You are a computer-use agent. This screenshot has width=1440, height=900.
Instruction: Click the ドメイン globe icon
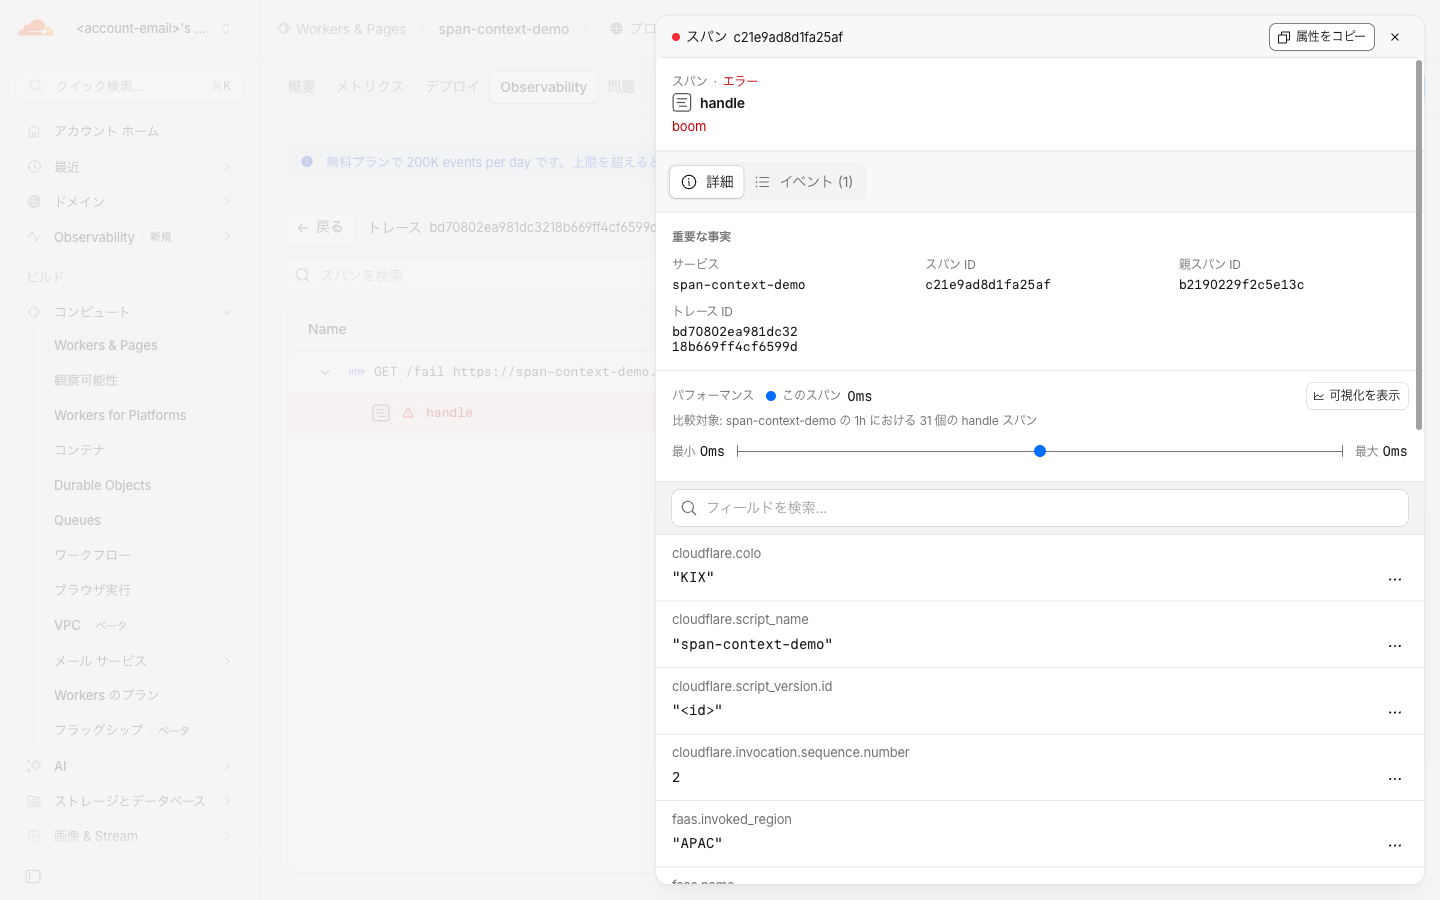[34, 202]
